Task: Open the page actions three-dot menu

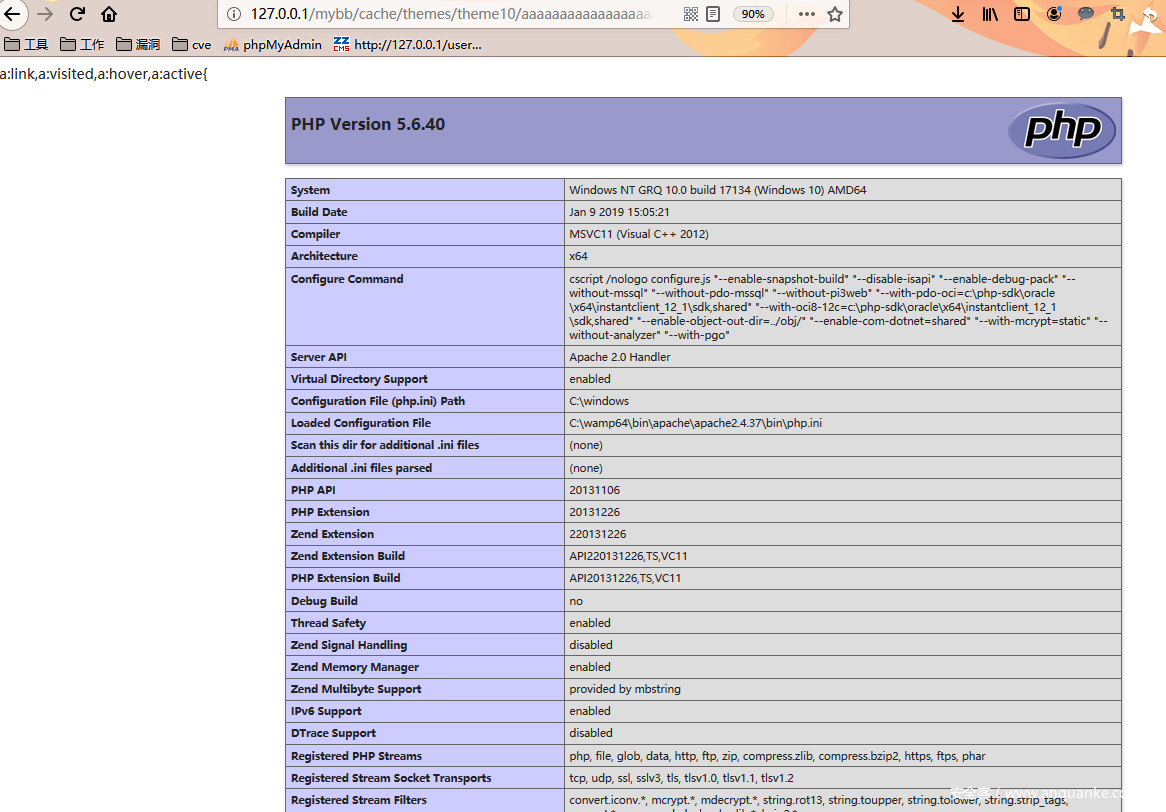Action: coord(806,14)
